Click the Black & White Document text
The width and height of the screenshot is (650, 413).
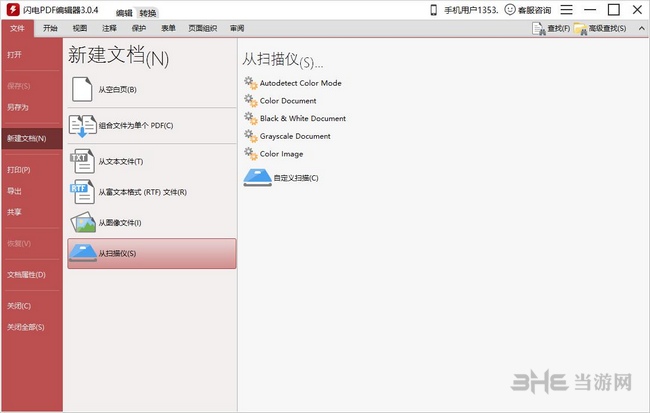click(303, 118)
